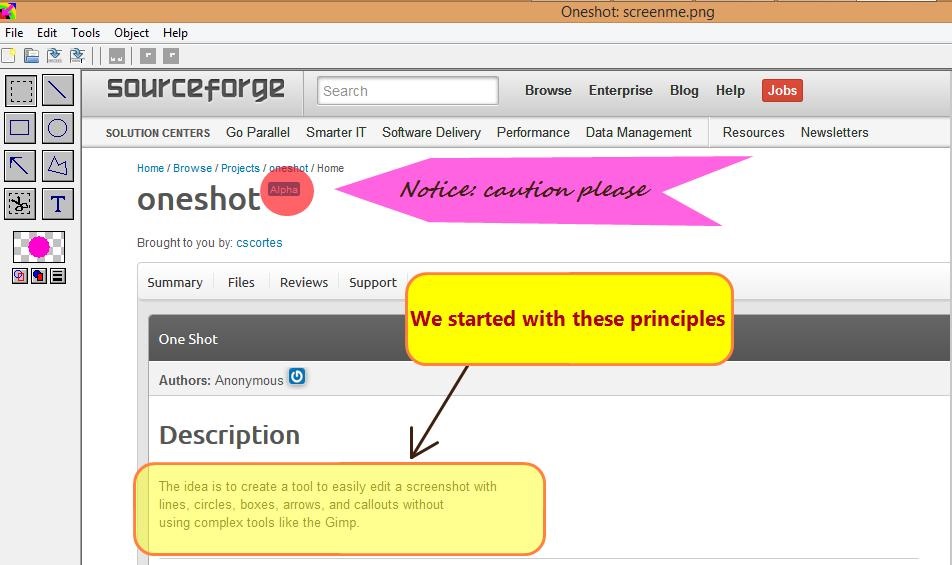Select the dashed rectangle selection tool
952x565 pixels.
tap(21, 91)
